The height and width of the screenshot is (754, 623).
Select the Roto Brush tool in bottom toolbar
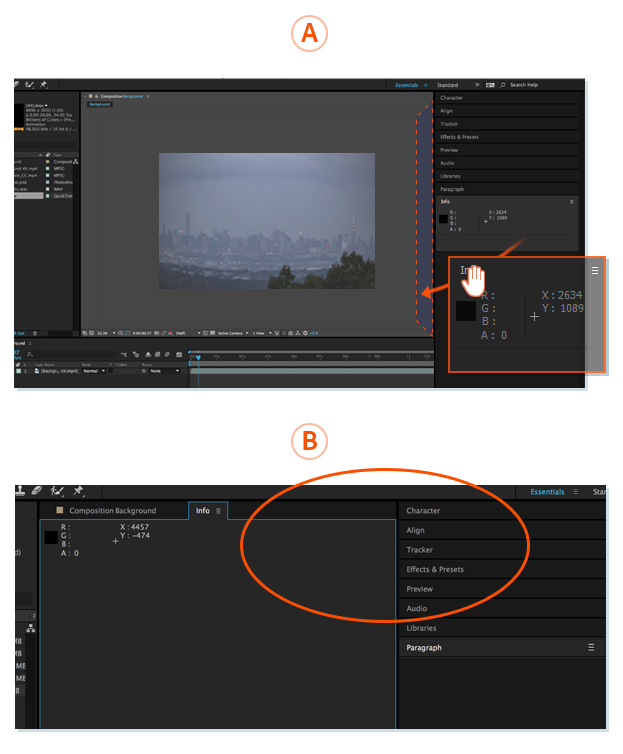click(x=57, y=491)
